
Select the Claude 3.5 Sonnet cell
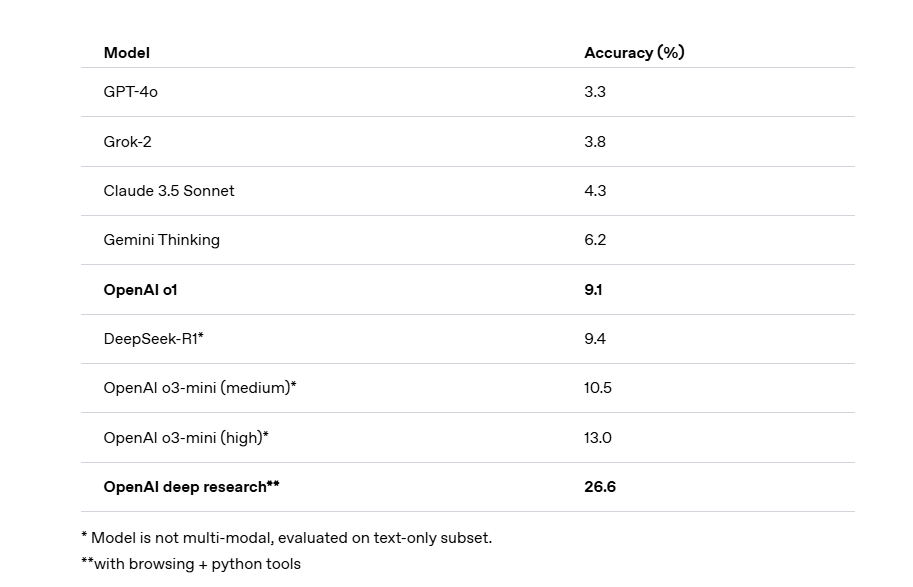point(169,190)
